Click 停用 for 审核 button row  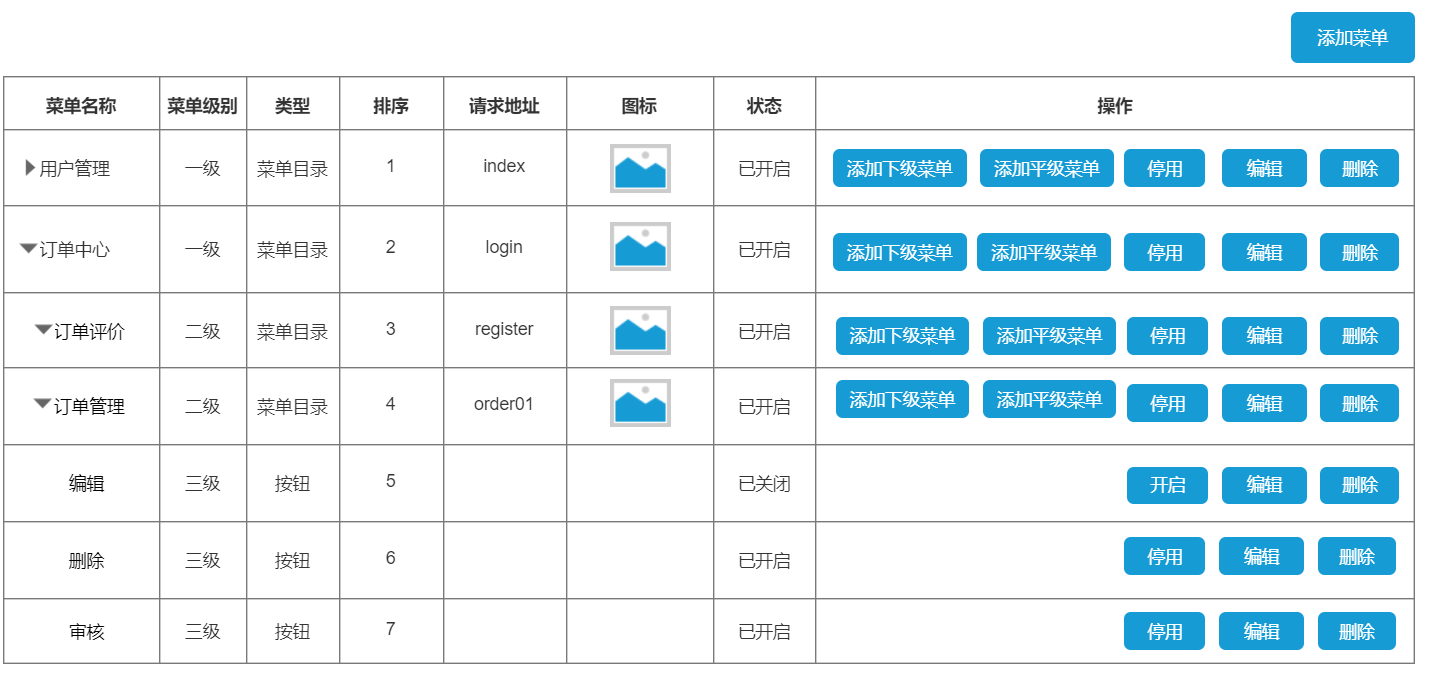1164,631
